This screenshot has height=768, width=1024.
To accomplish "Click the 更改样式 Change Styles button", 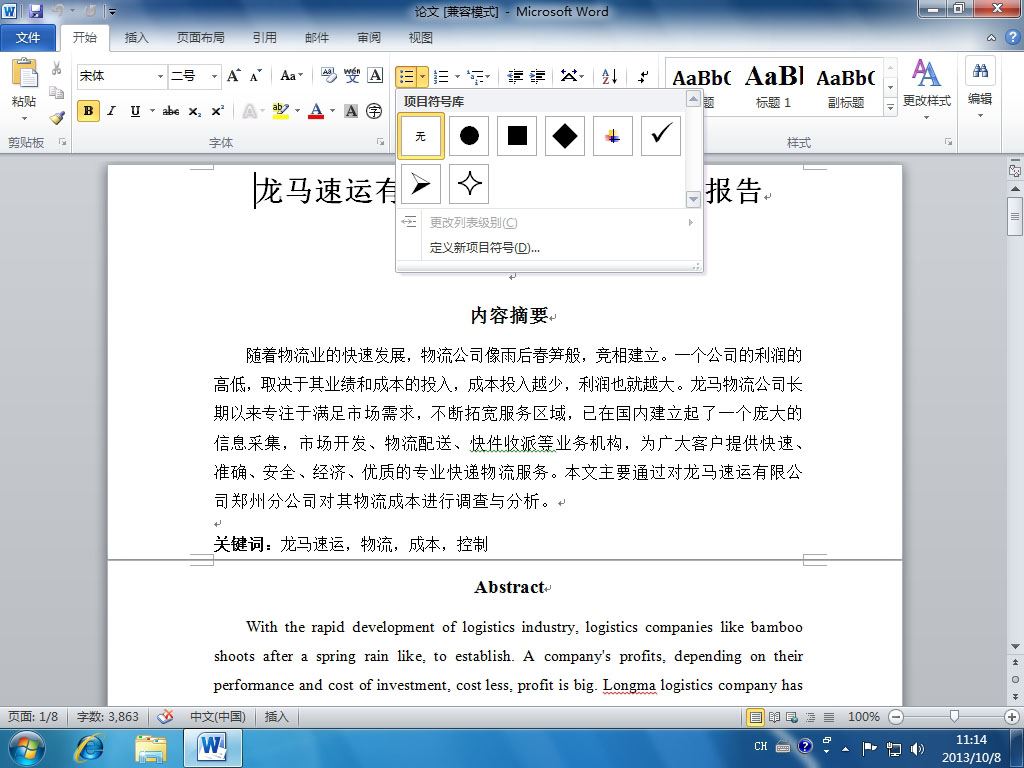I will [x=927, y=89].
